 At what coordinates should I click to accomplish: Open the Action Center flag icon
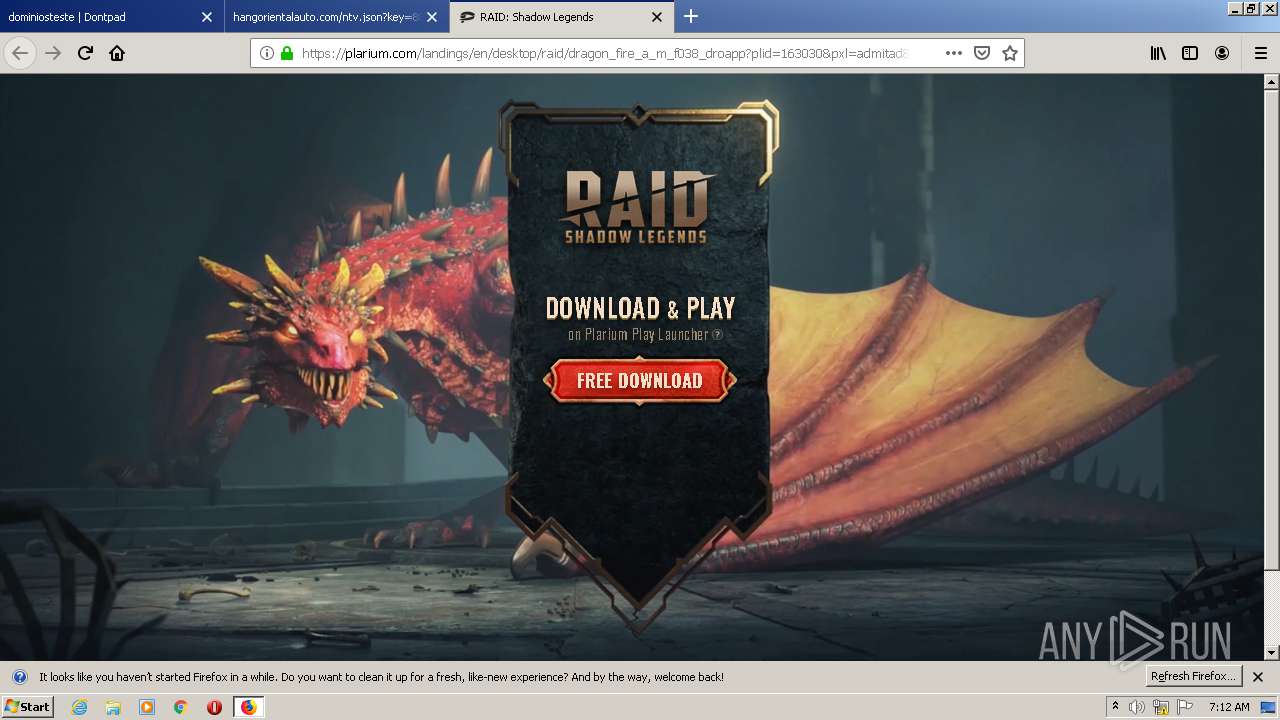(1185, 707)
